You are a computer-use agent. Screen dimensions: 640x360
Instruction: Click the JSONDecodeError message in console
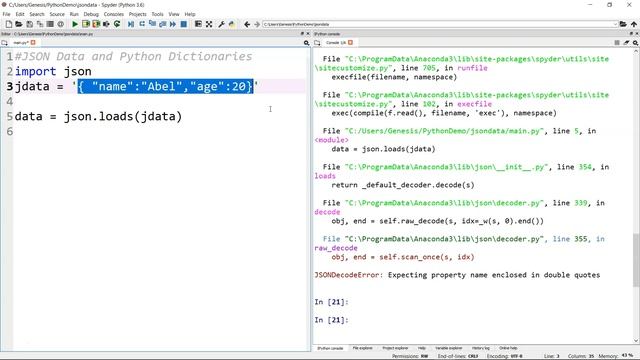(x=457, y=275)
